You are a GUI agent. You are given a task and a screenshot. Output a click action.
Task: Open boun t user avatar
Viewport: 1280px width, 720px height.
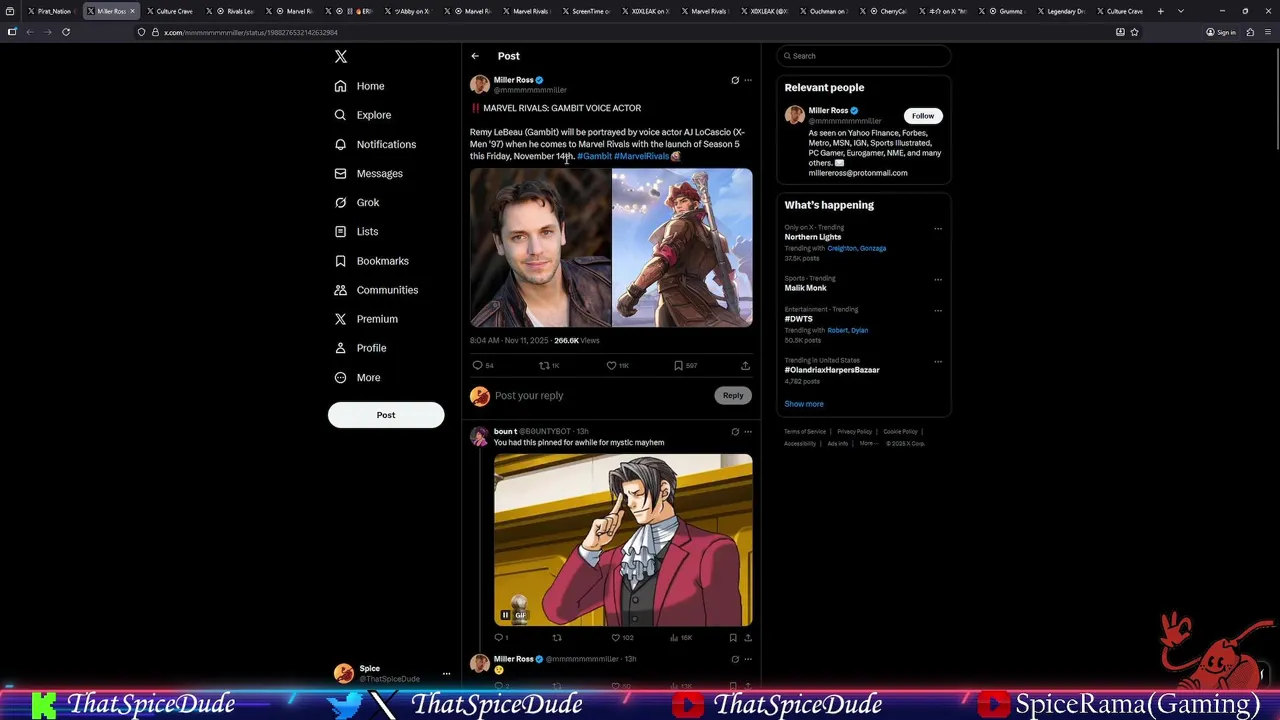[480, 437]
